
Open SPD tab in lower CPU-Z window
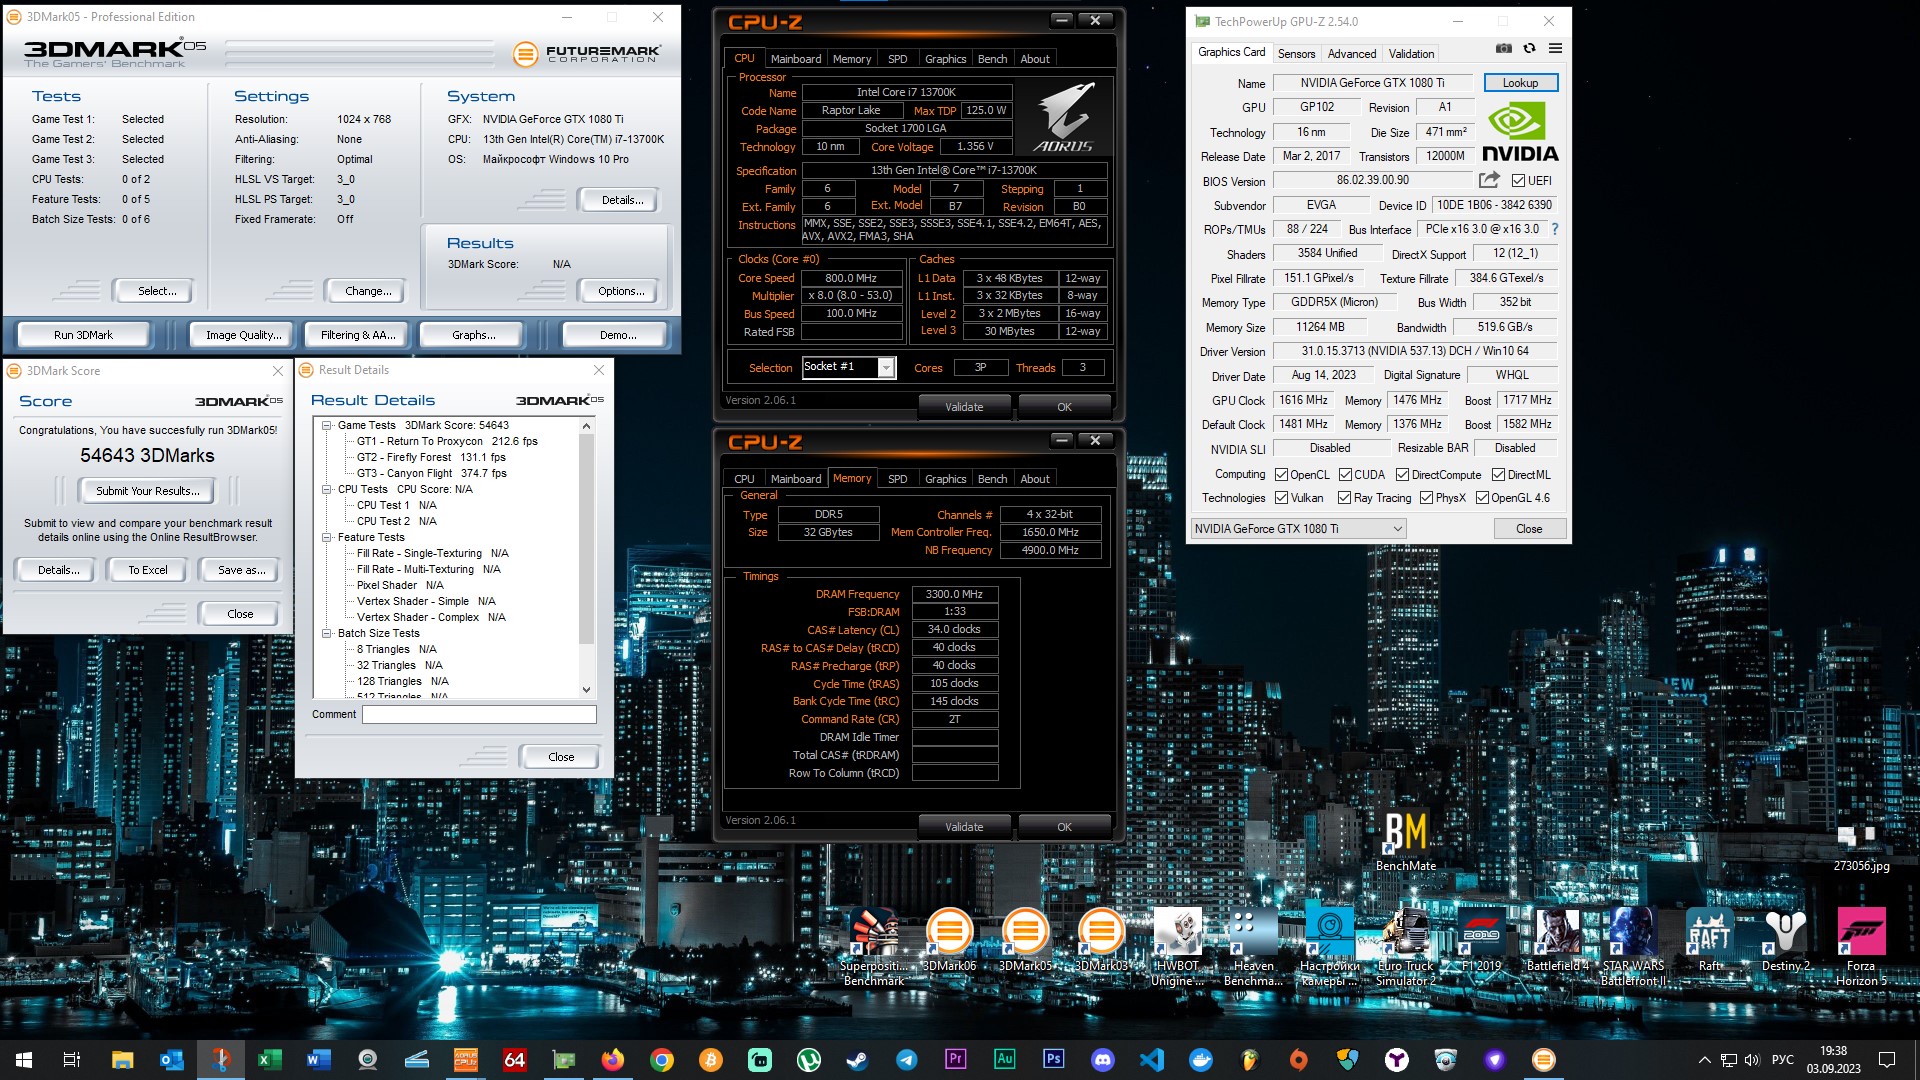point(897,479)
